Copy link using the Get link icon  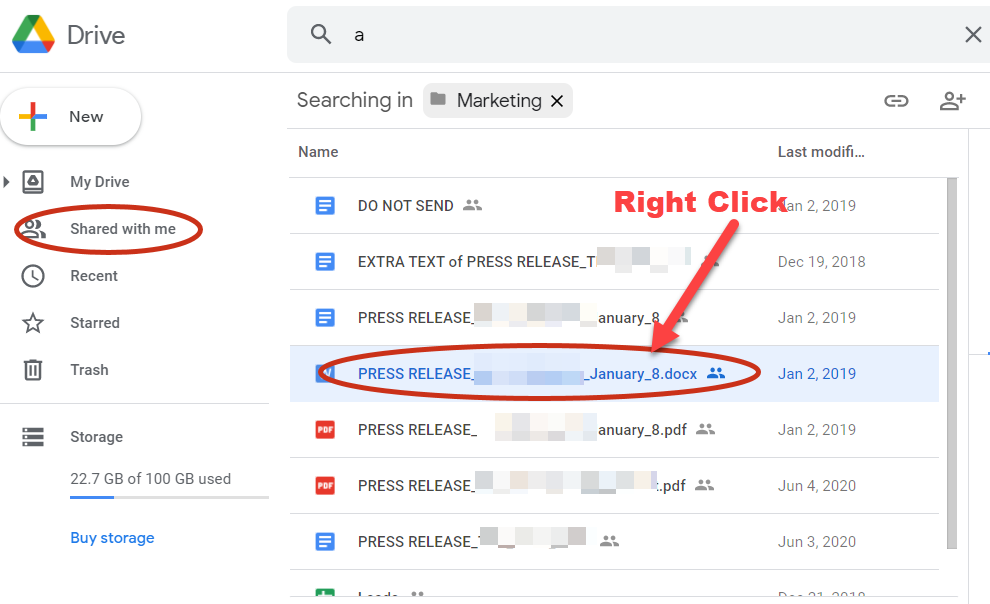point(896,100)
